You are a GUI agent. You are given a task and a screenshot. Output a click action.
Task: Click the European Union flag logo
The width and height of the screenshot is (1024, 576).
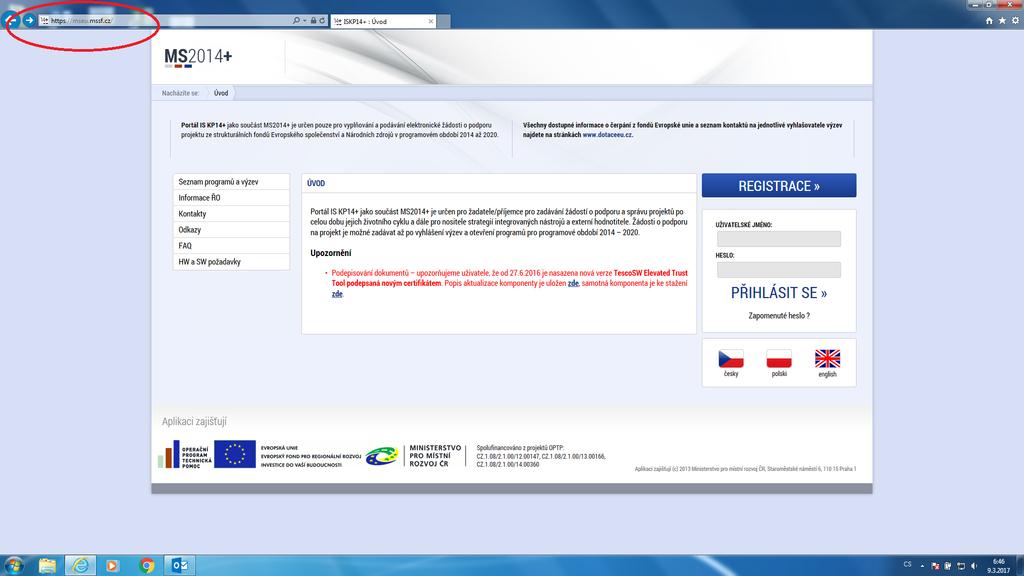tap(234, 455)
